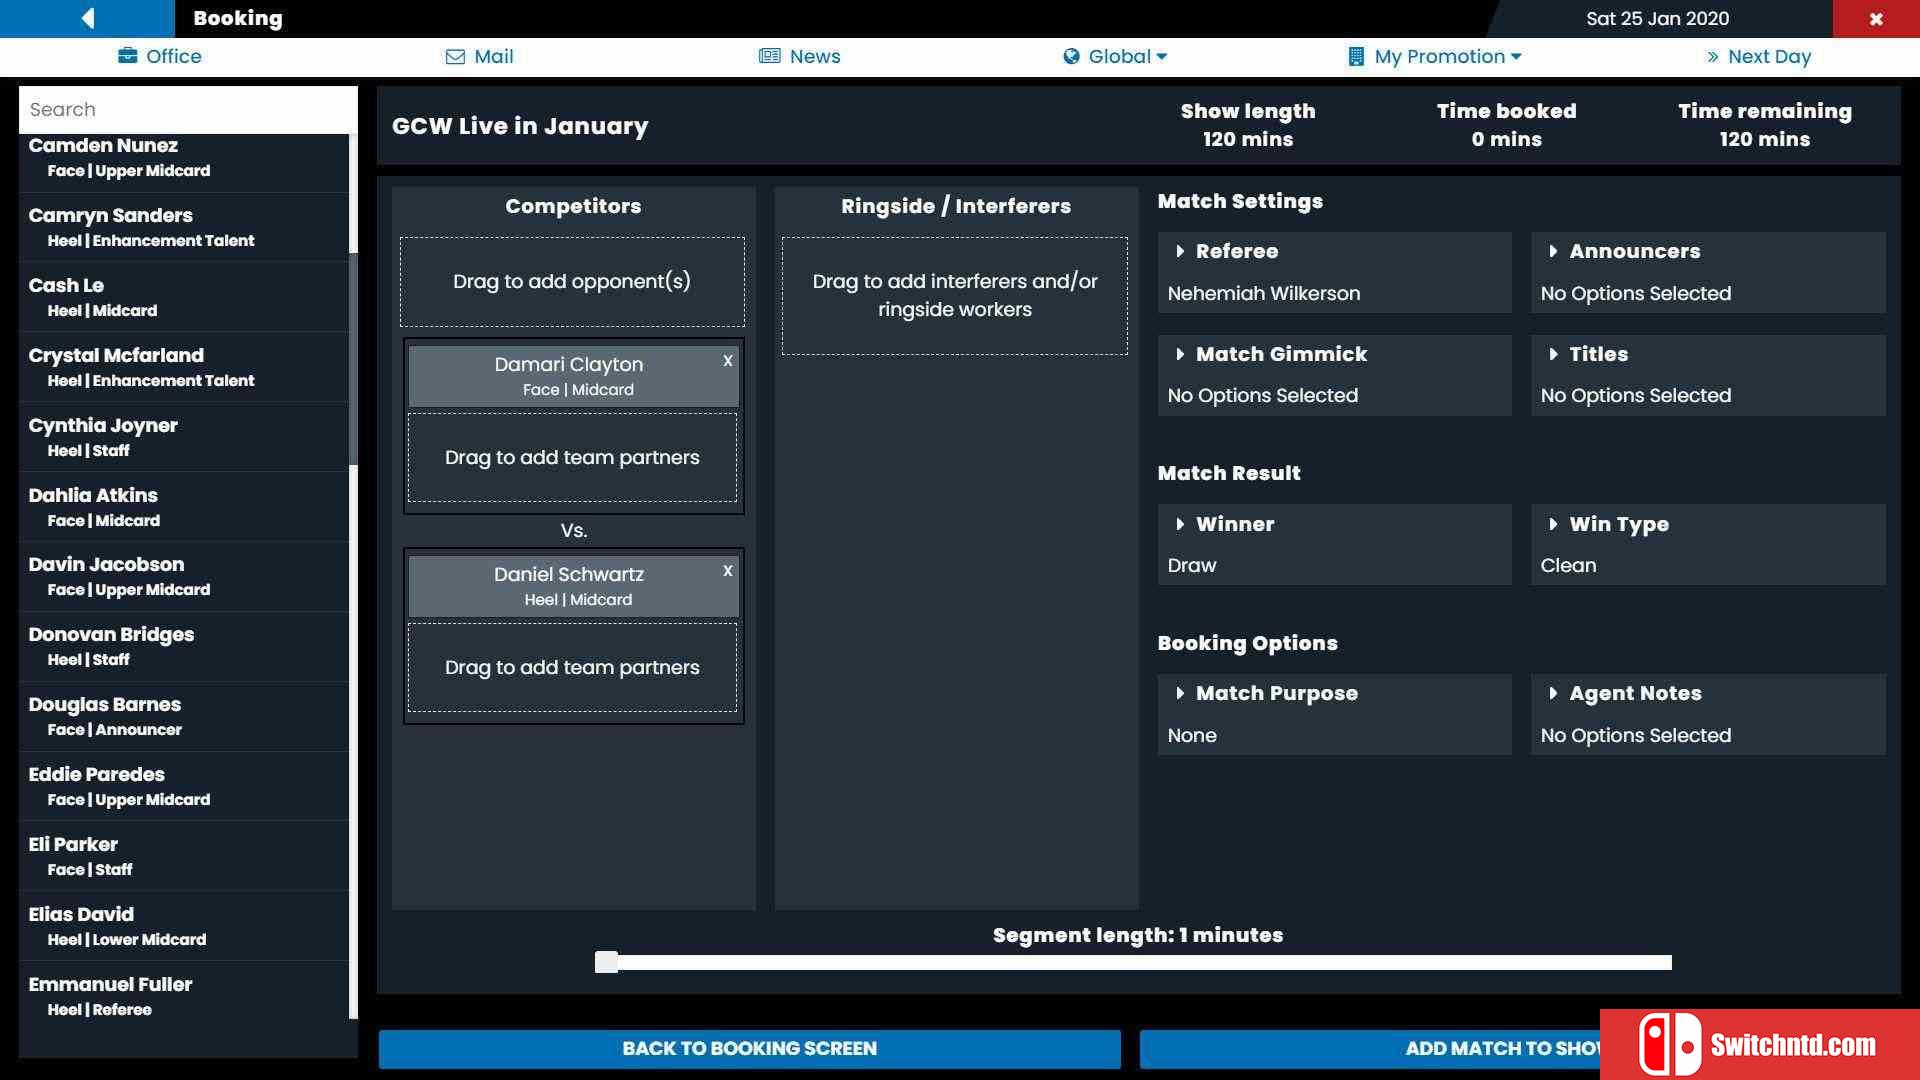Close the window with the red X
The width and height of the screenshot is (1920, 1080).
1876,19
